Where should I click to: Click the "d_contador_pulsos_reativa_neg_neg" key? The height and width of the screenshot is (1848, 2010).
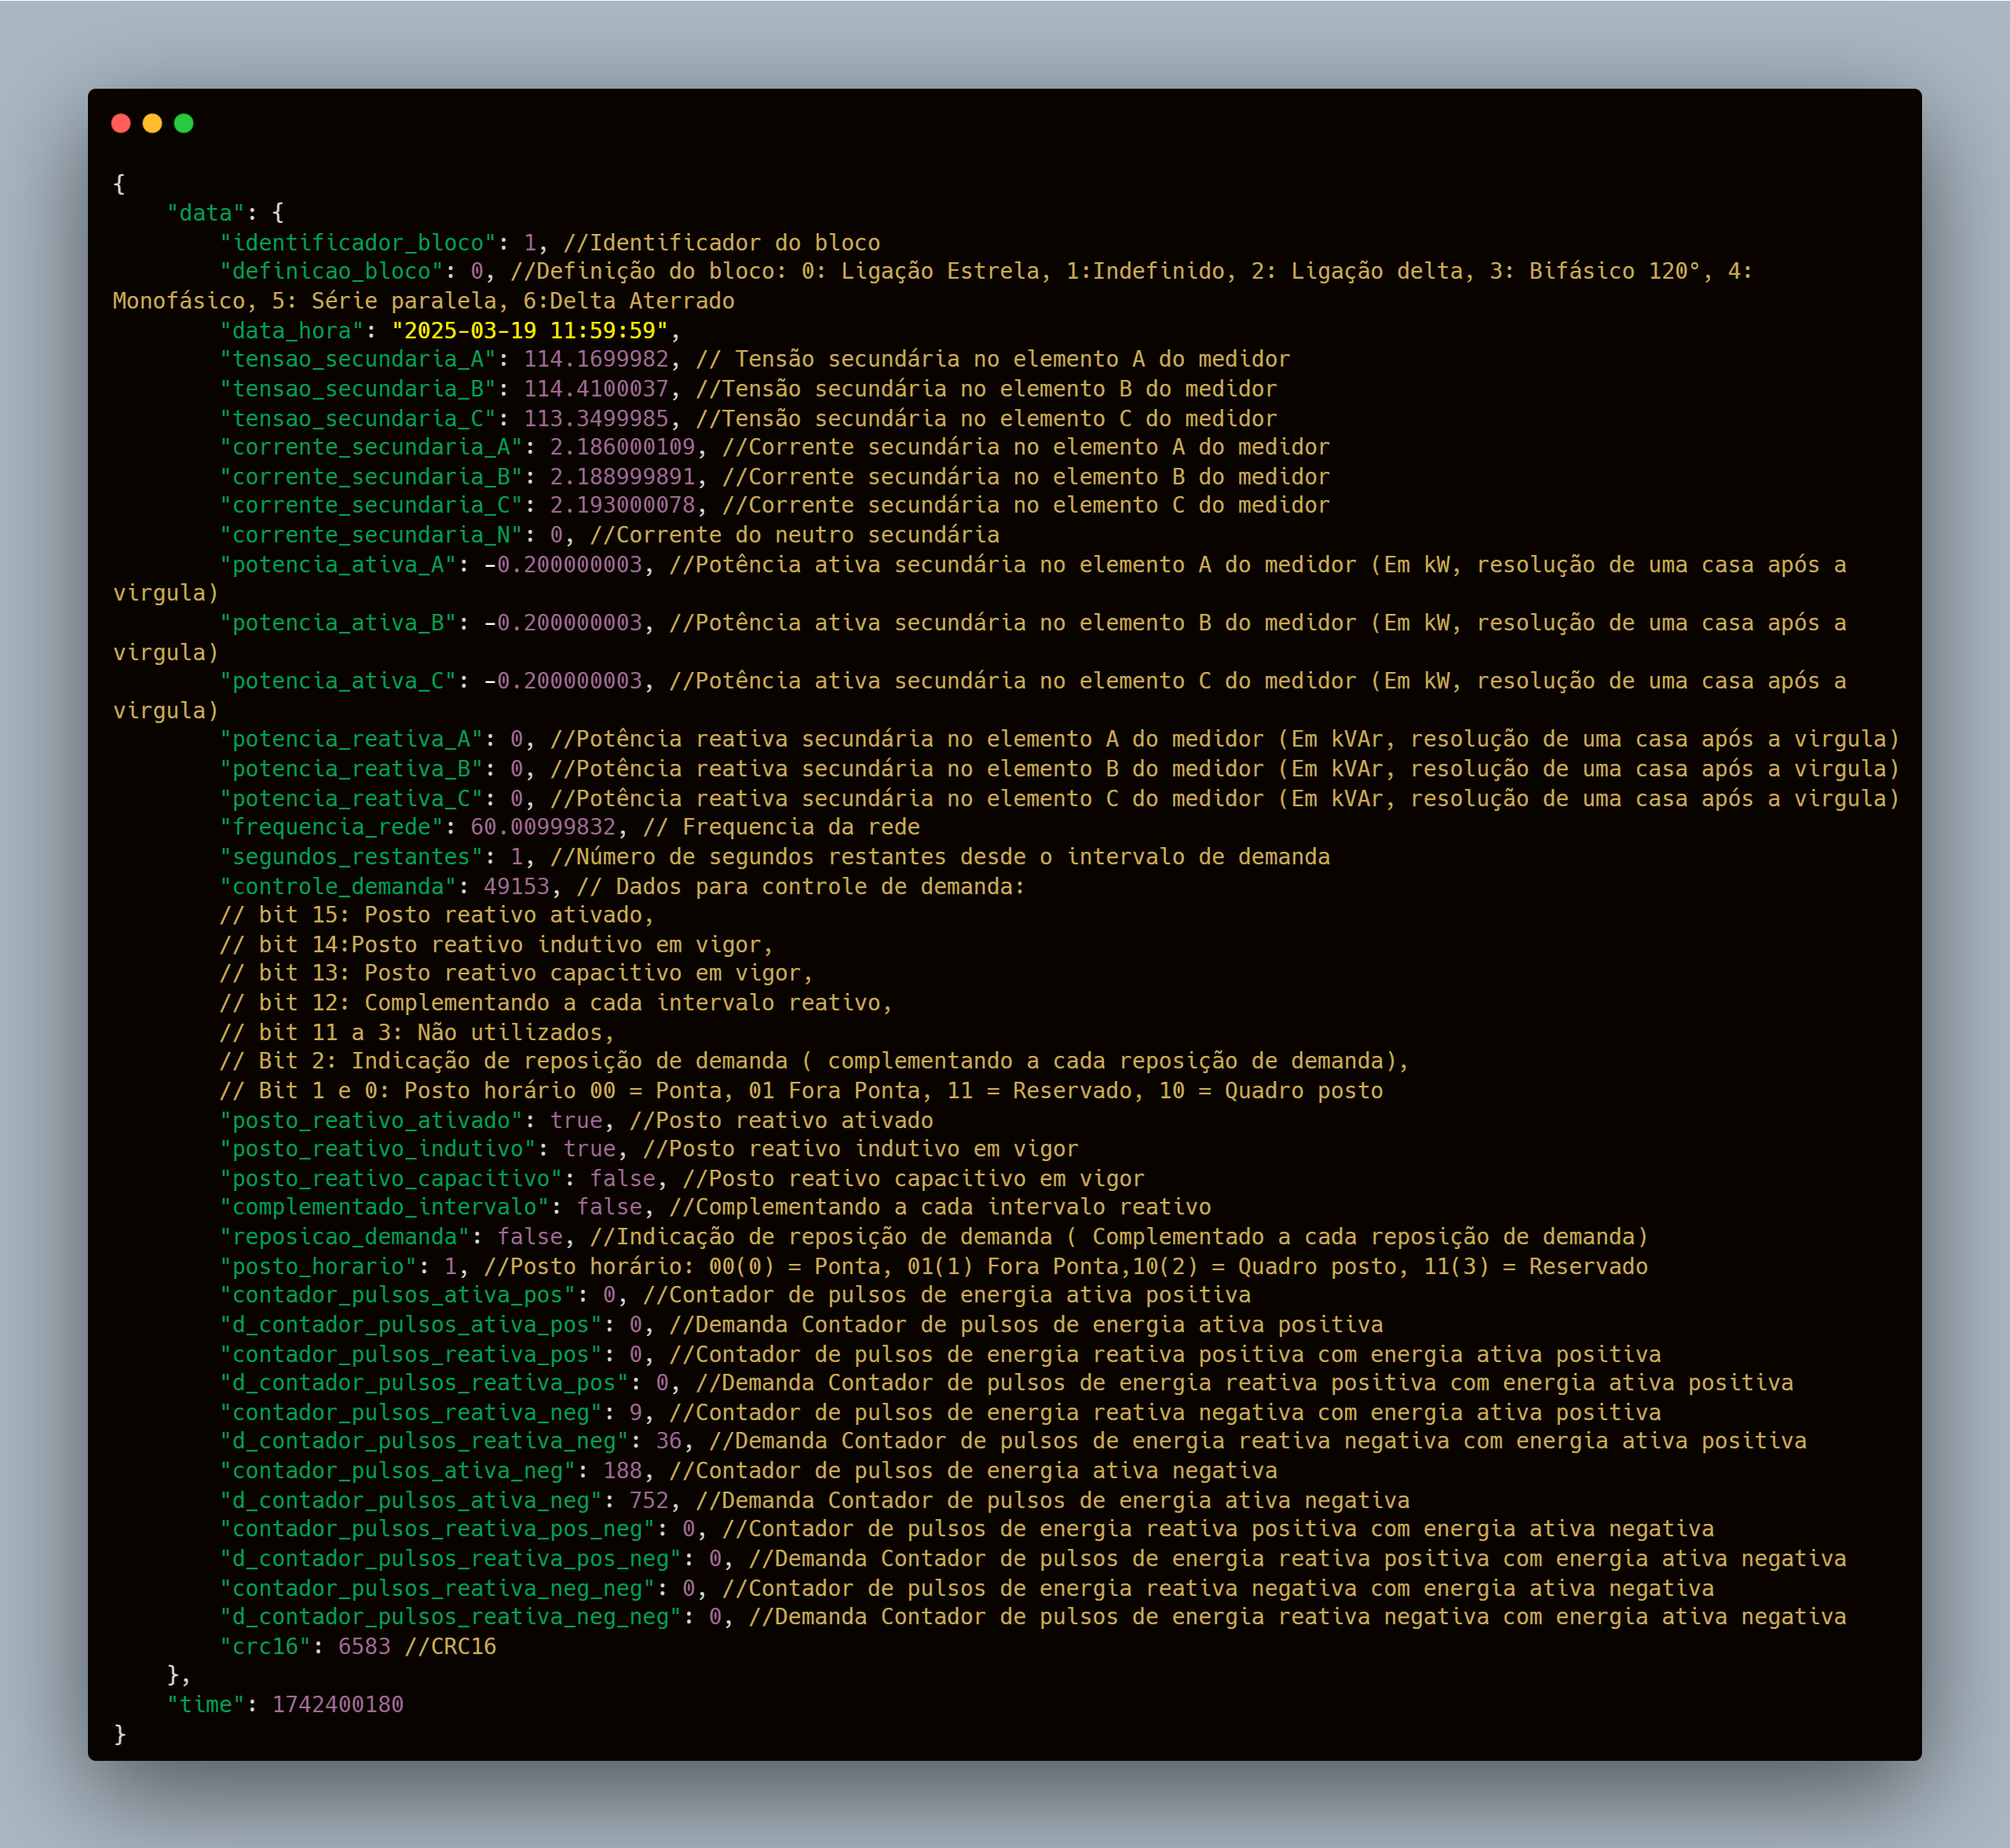click(451, 1617)
